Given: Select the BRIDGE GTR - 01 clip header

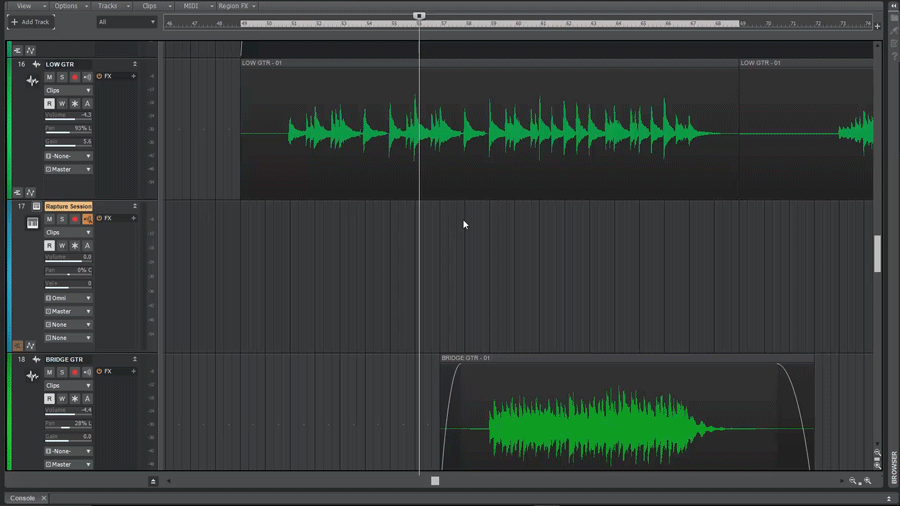Looking at the screenshot, I should (627, 358).
